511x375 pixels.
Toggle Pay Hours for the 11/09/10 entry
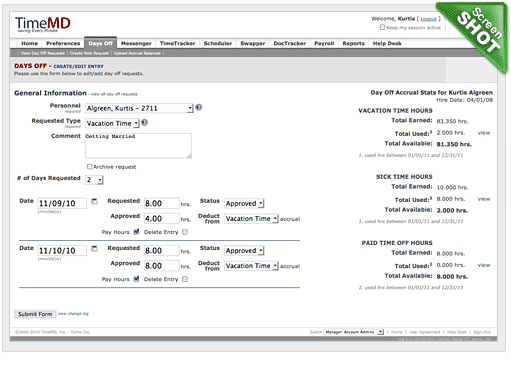pos(136,232)
